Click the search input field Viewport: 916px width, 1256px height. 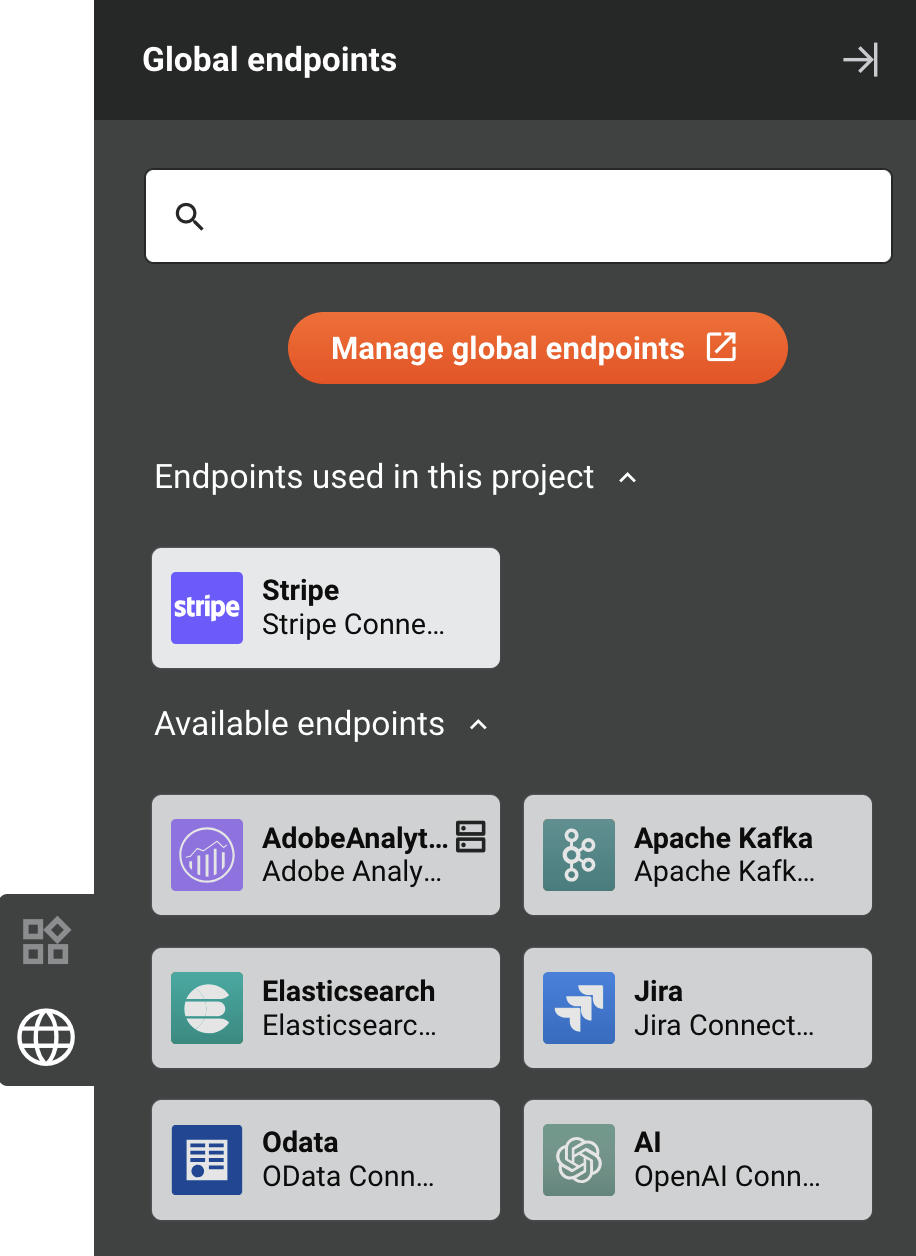click(518, 216)
